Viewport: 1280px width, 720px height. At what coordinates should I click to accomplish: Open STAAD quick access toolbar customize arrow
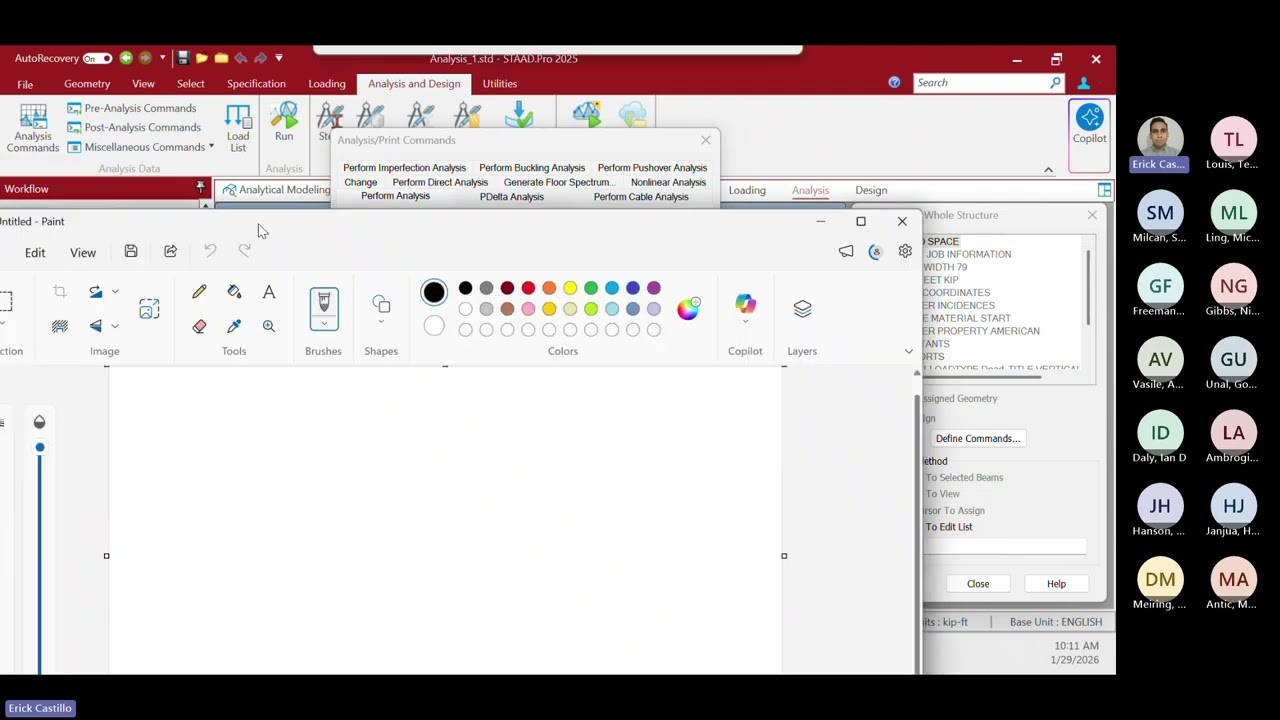pyautogui.click(x=279, y=58)
